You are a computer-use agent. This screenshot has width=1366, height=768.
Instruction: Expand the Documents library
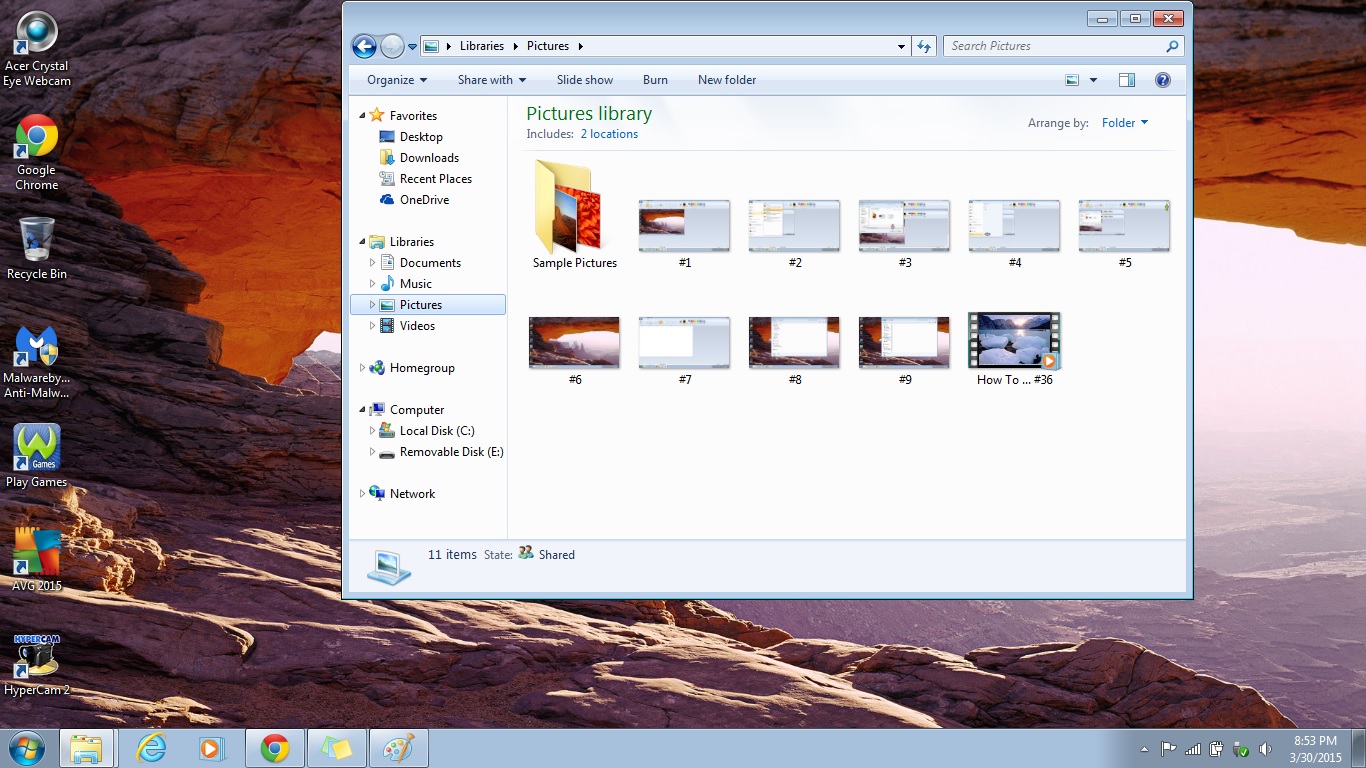[373, 263]
